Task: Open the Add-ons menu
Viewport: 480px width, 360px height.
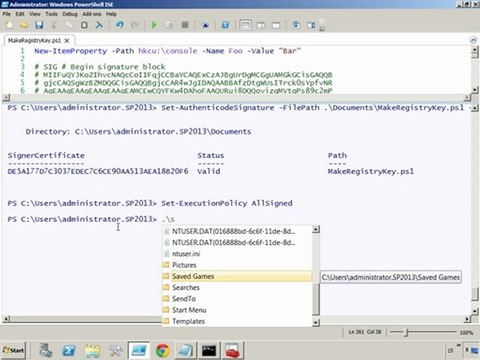Action: 92,14
